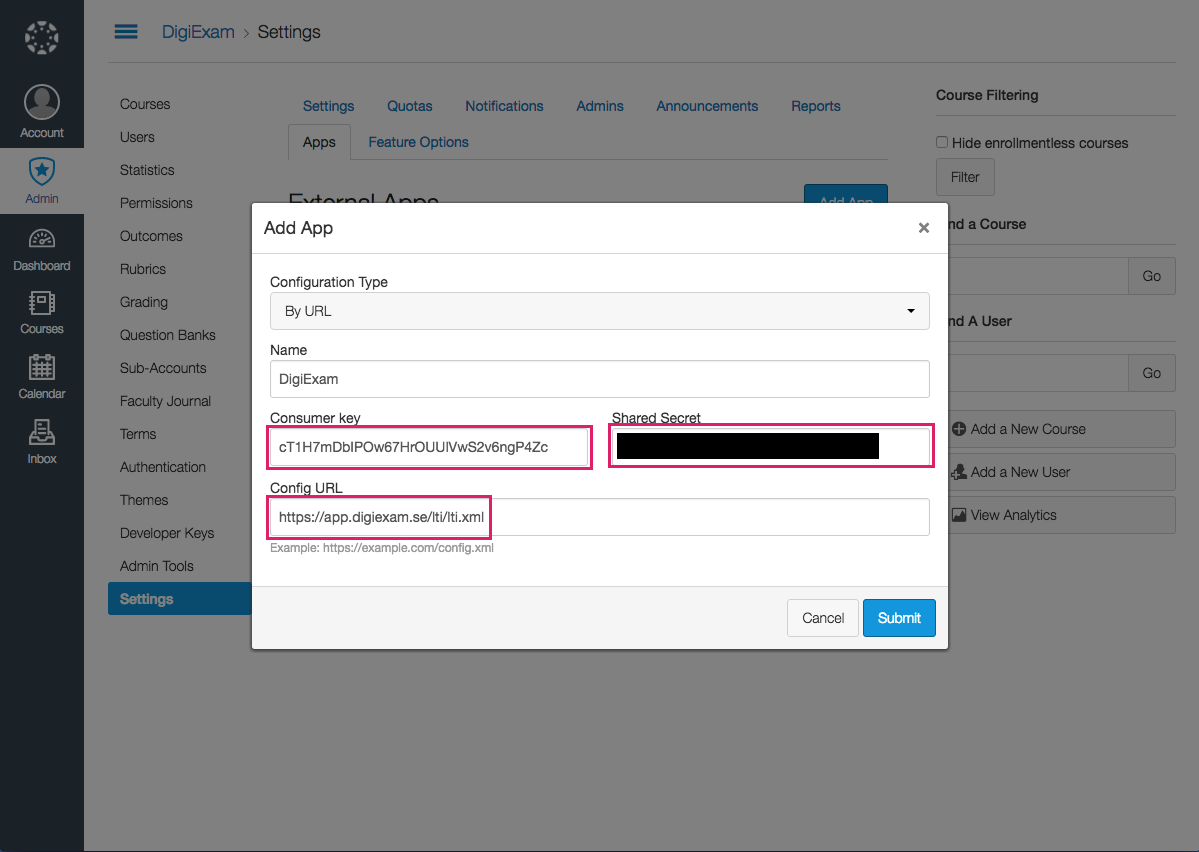Focus the Consumer key field

[x=429, y=447]
